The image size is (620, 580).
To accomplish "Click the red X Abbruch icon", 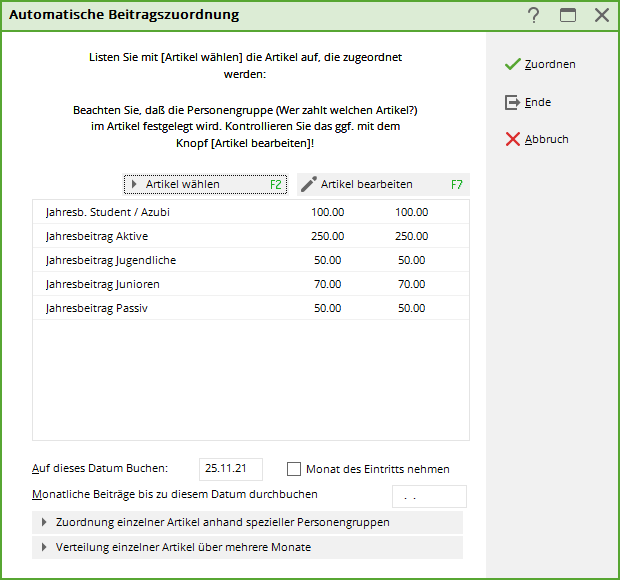I will (512, 139).
